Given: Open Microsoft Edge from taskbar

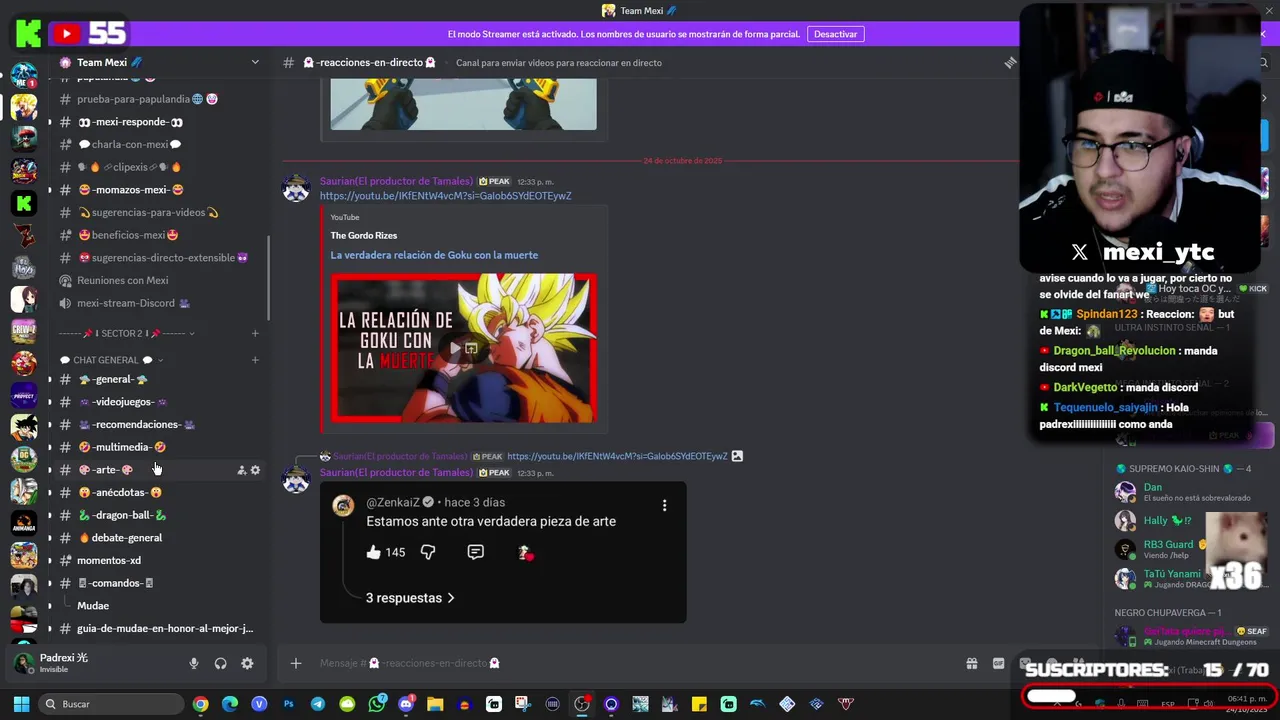Looking at the screenshot, I should [230, 704].
